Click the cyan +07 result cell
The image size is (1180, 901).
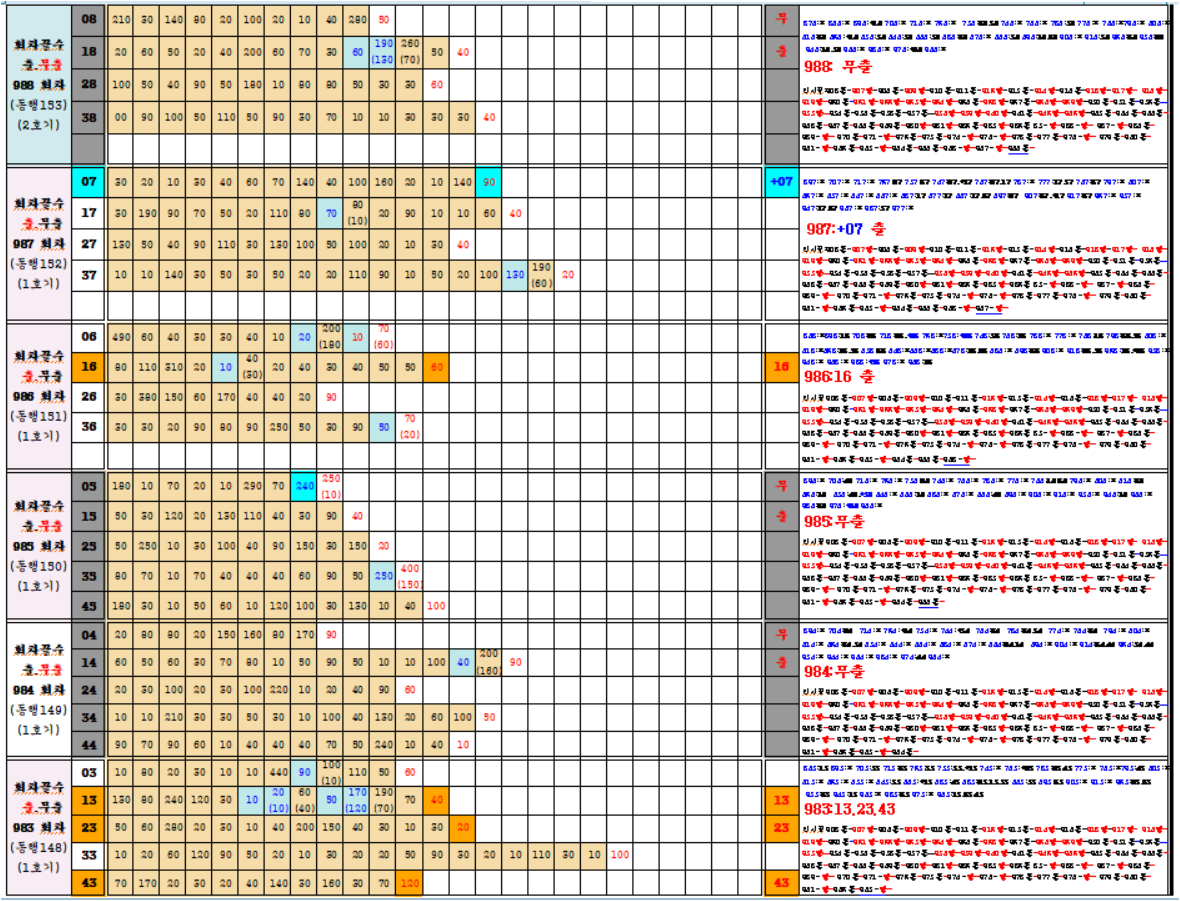(x=780, y=182)
